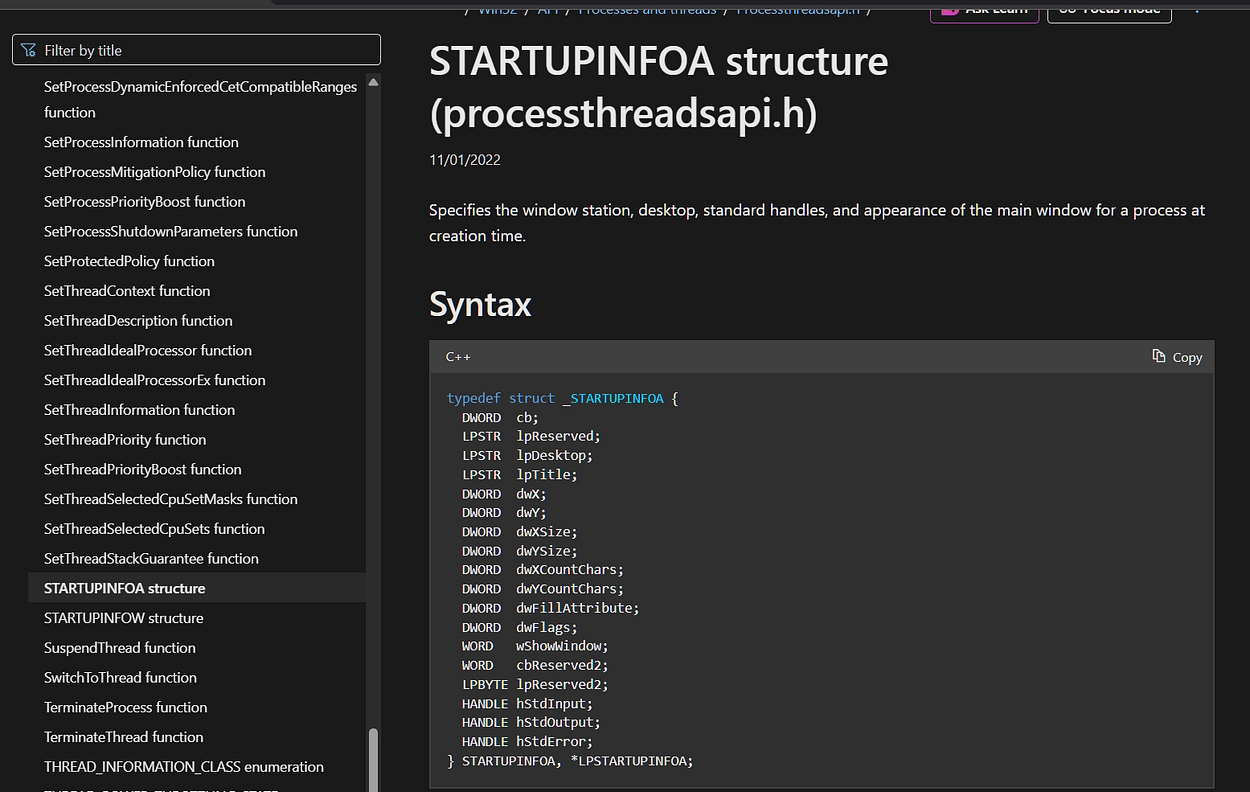
Task: Open SetThreadIdealProcessorEx function
Action: (x=155, y=380)
